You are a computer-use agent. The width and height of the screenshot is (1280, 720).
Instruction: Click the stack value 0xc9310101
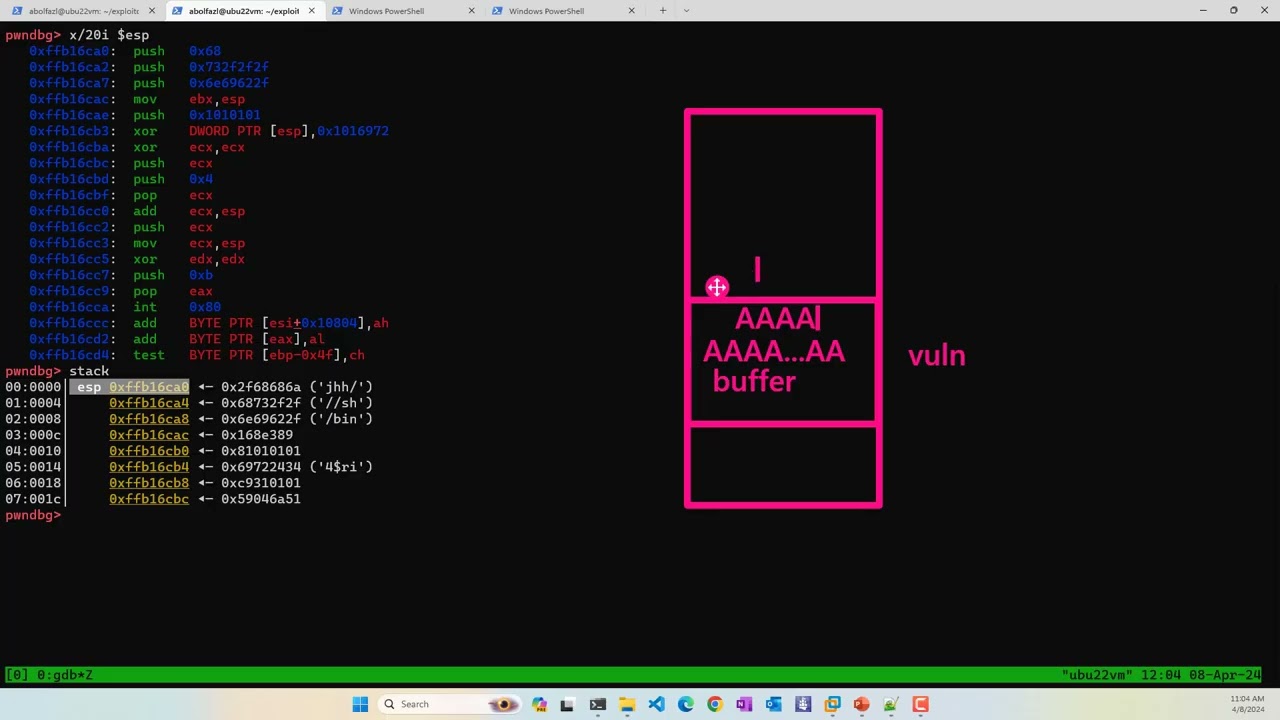261,483
